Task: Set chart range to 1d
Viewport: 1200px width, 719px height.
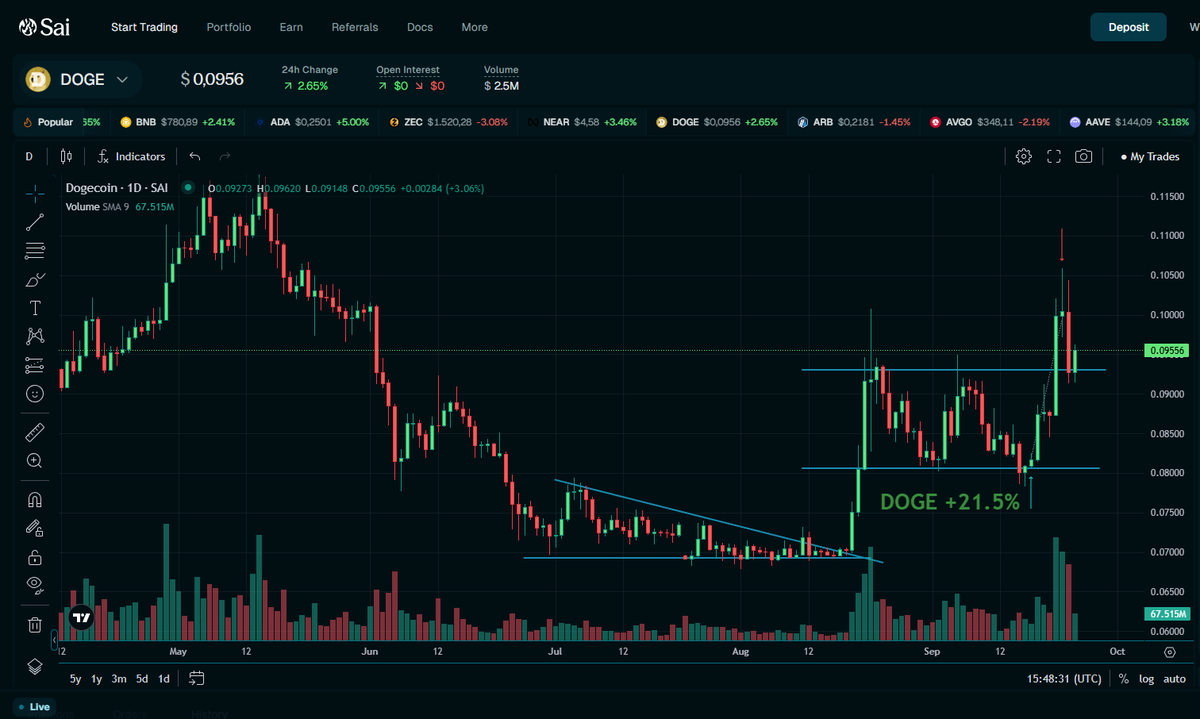Action: (164, 679)
